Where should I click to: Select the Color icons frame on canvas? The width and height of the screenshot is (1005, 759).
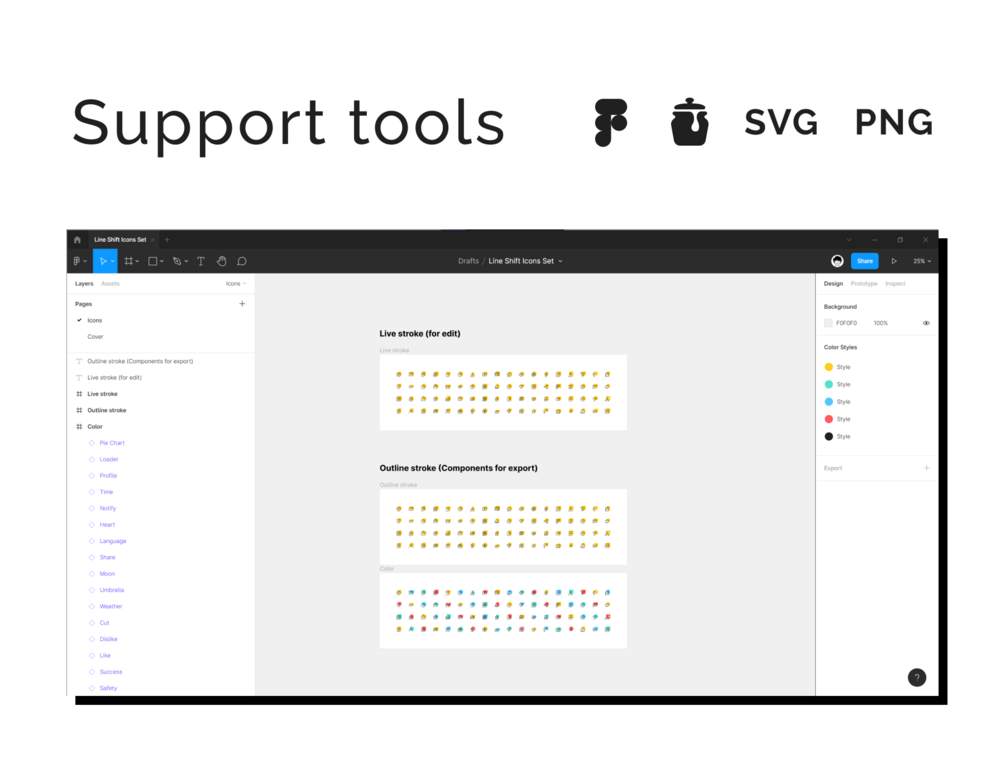pos(503,611)
